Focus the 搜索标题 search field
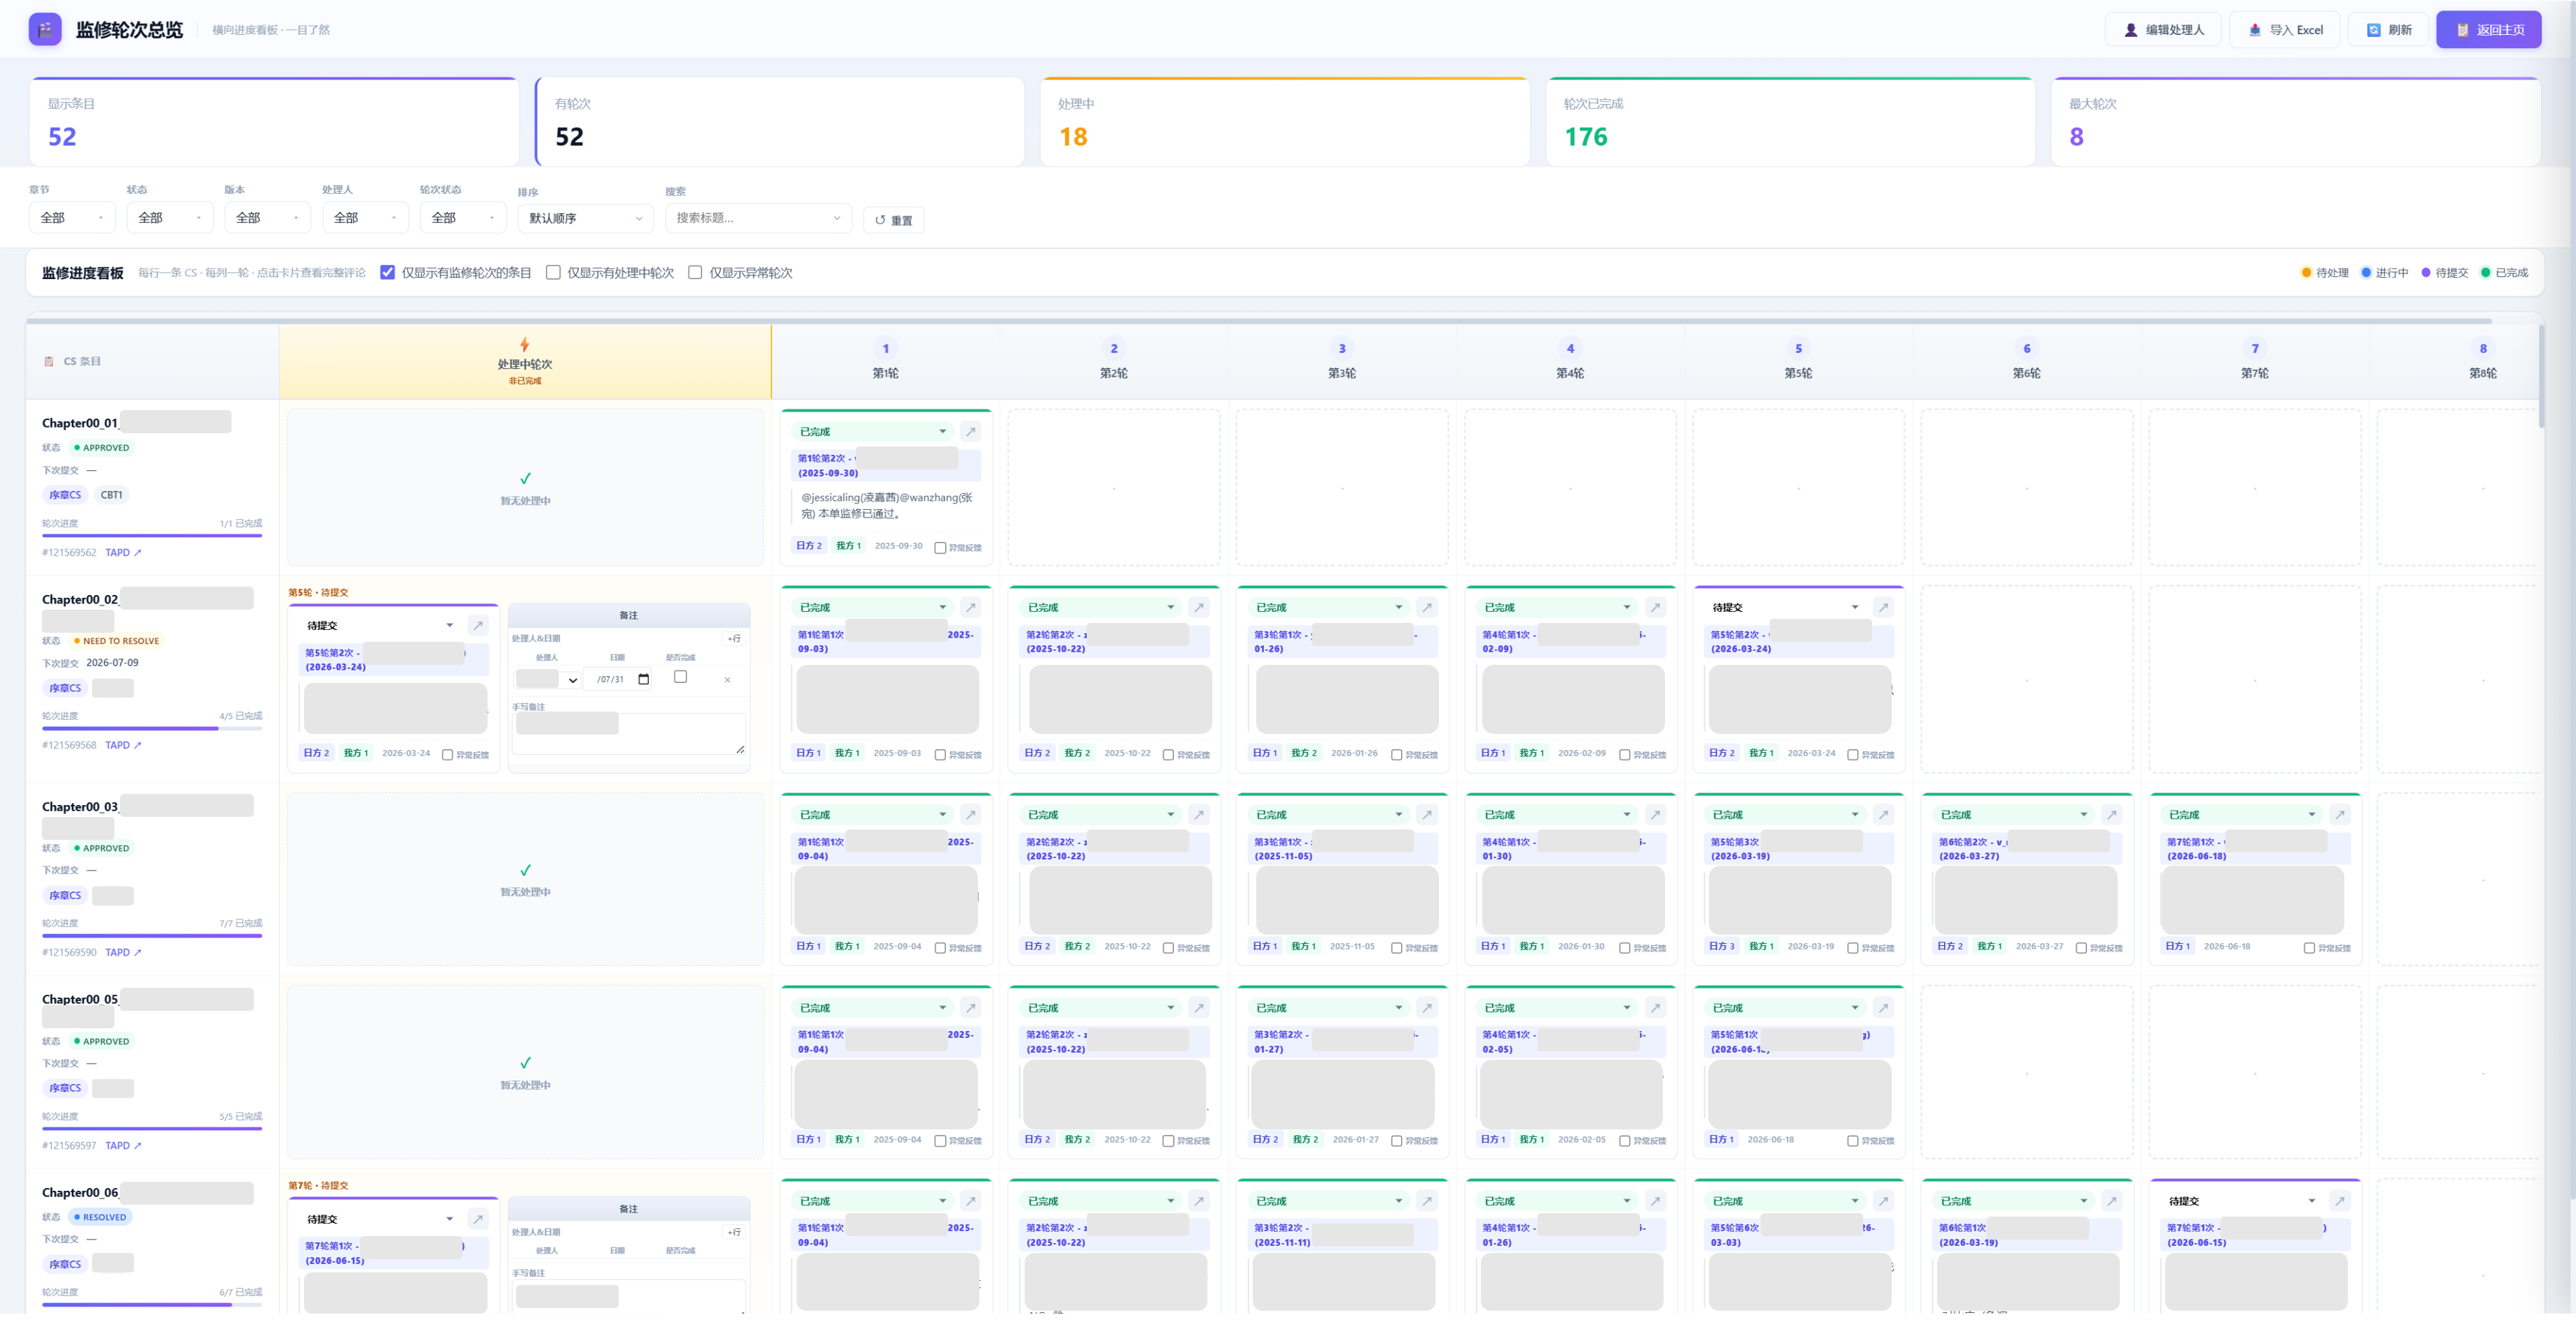This screenshot has width=2576, height=1331. point(758,218)
